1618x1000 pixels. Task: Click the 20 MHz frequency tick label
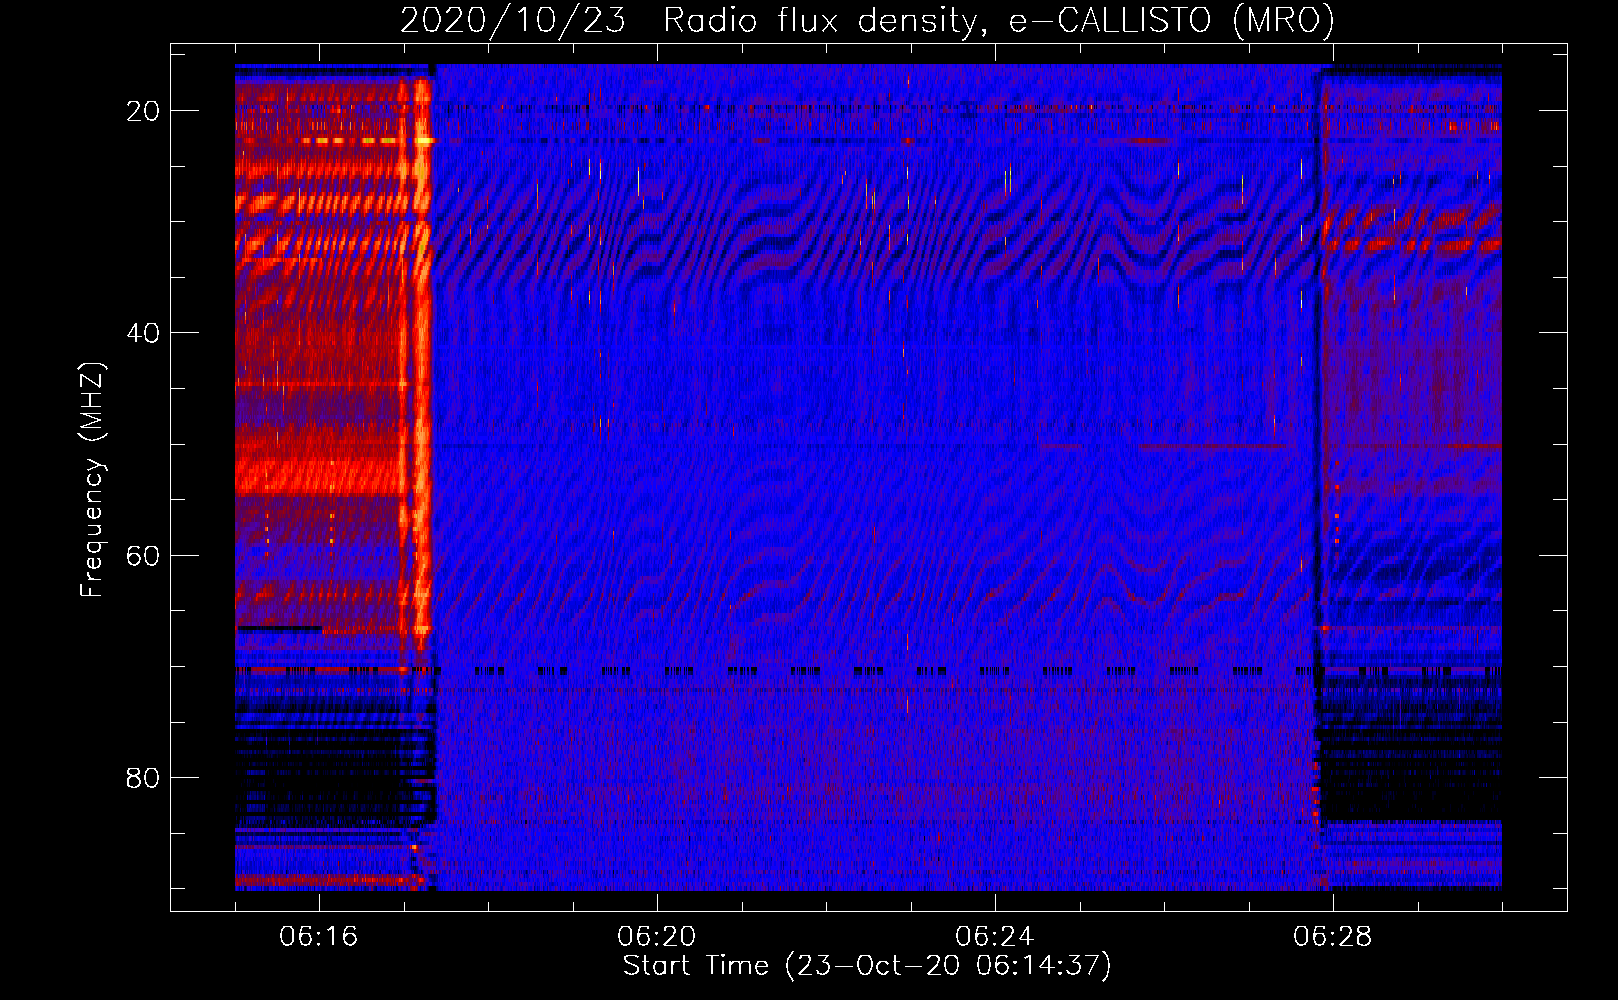pos(143,111)
